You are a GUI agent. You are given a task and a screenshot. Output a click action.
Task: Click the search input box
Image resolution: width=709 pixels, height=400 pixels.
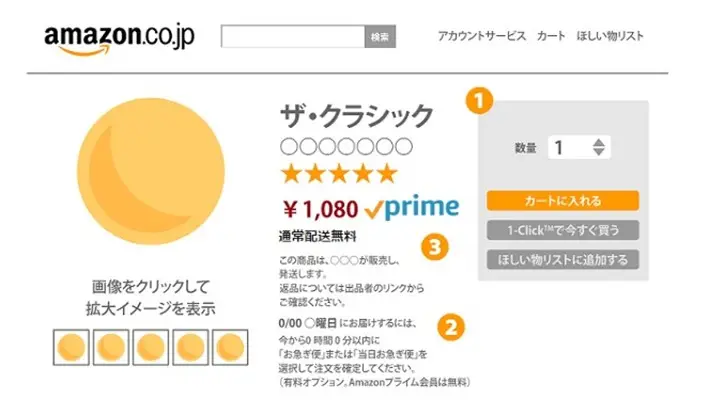pos(293,36)
